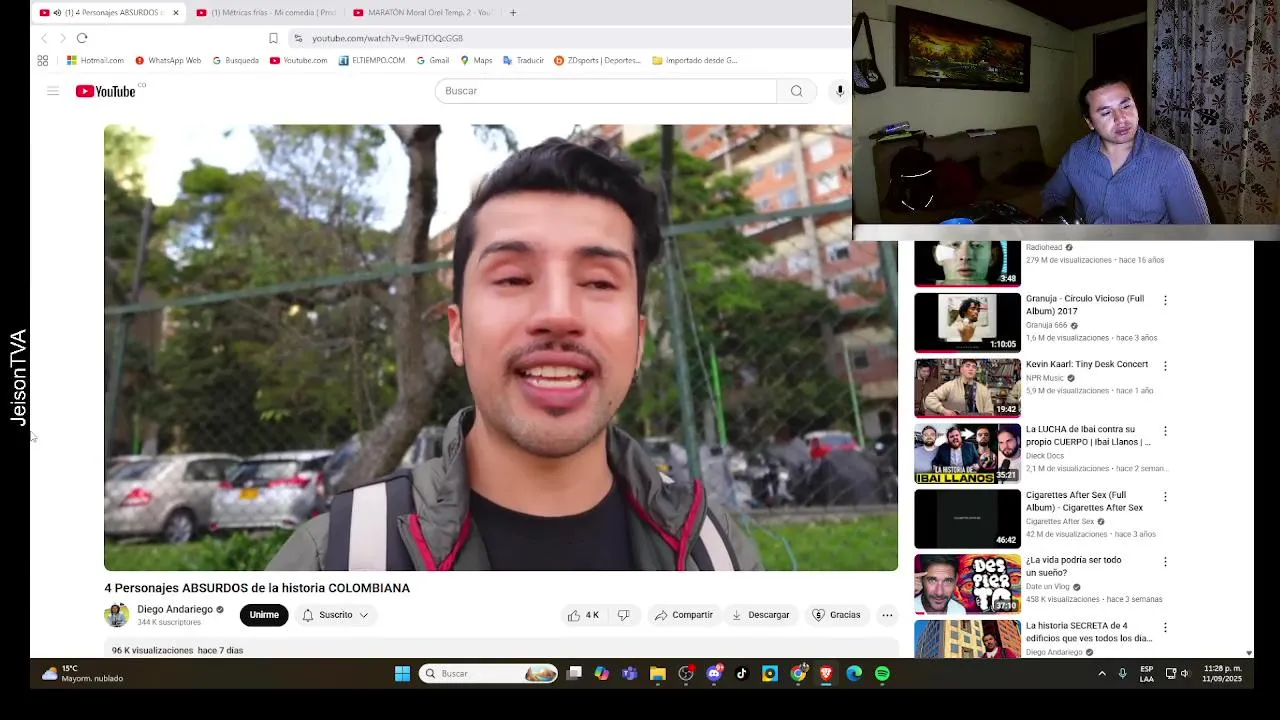The width and height of the screenshot is (1280, 720).
Task: Open Task View from the taskbar
Action: coord(574,674)
